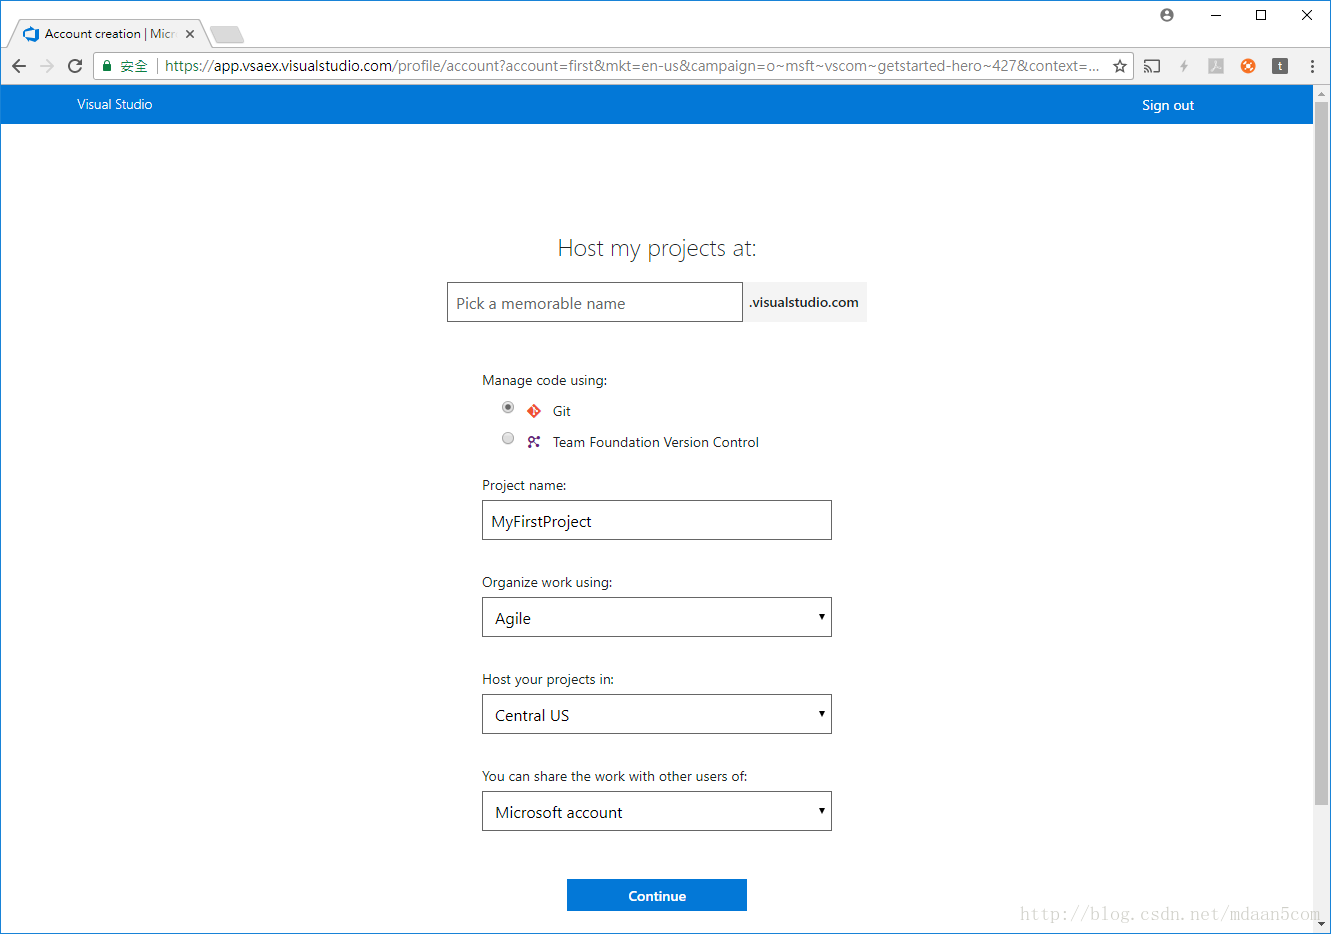This screenshot has width=1331, height=934.
Task: Click the browser address bar URL
Action: pyautogui.click(x=632, y=66)
